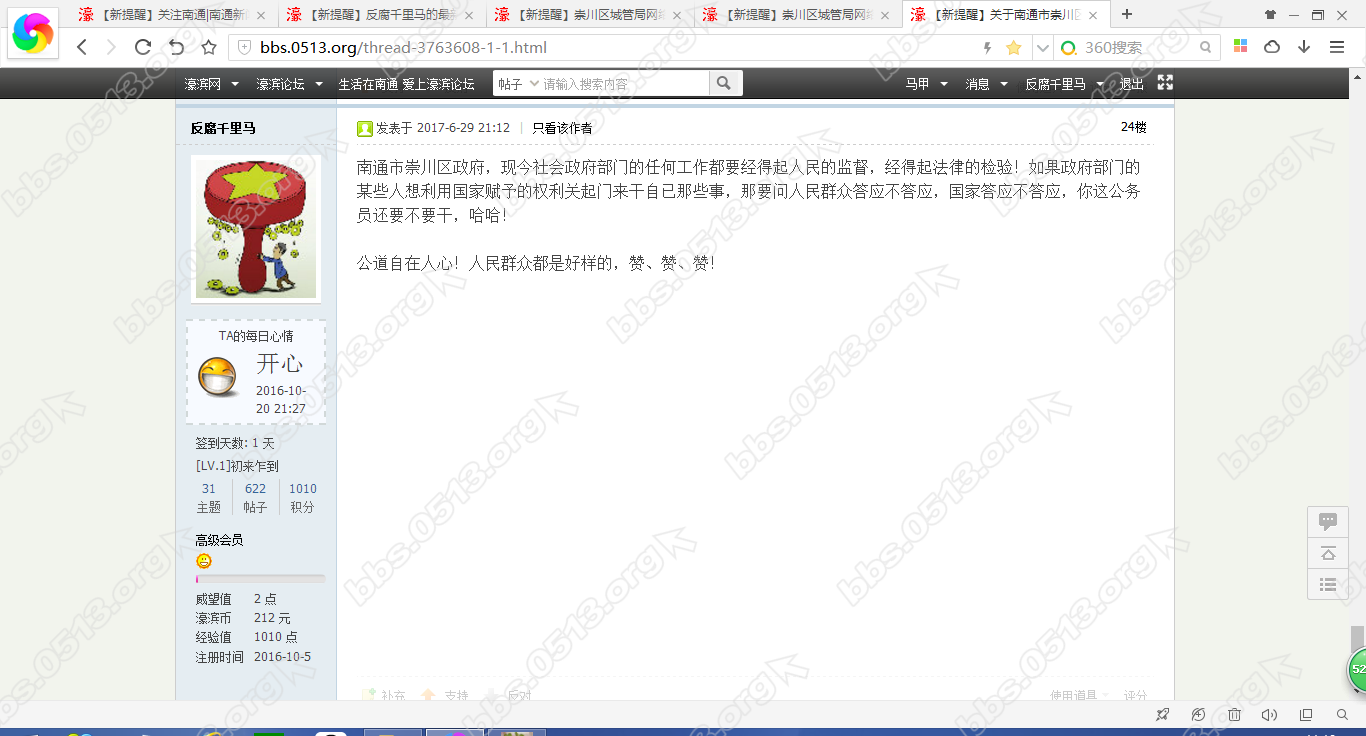This screenshot has width=1366, height=736.
Task: Open the thread list icon on the right side
Action: point(1328,585)
